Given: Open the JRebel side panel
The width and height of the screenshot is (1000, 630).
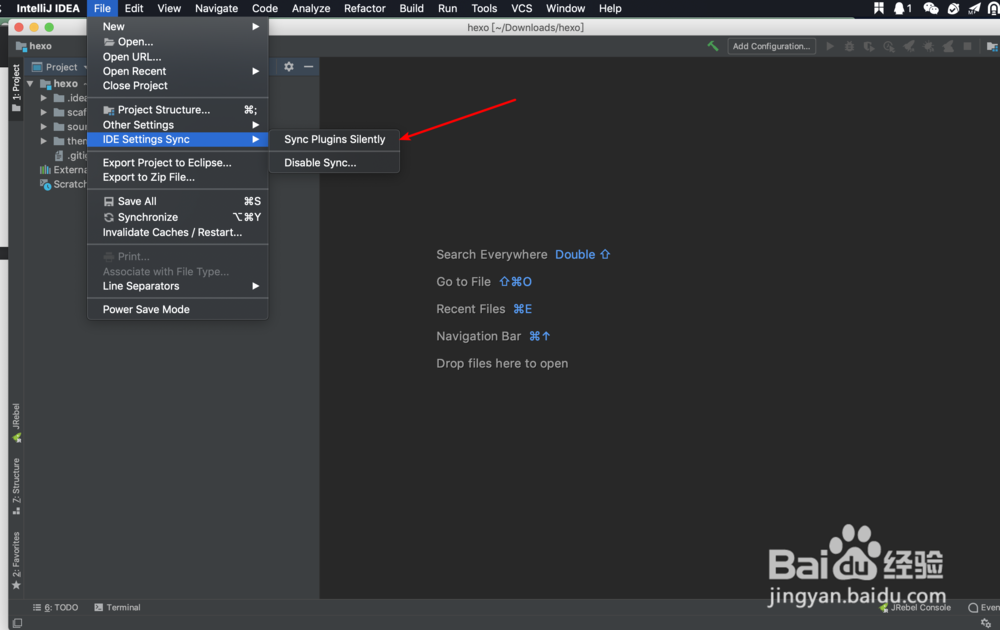Looking at the screenshot, I should pyautogui.click(x=17, y=422).
